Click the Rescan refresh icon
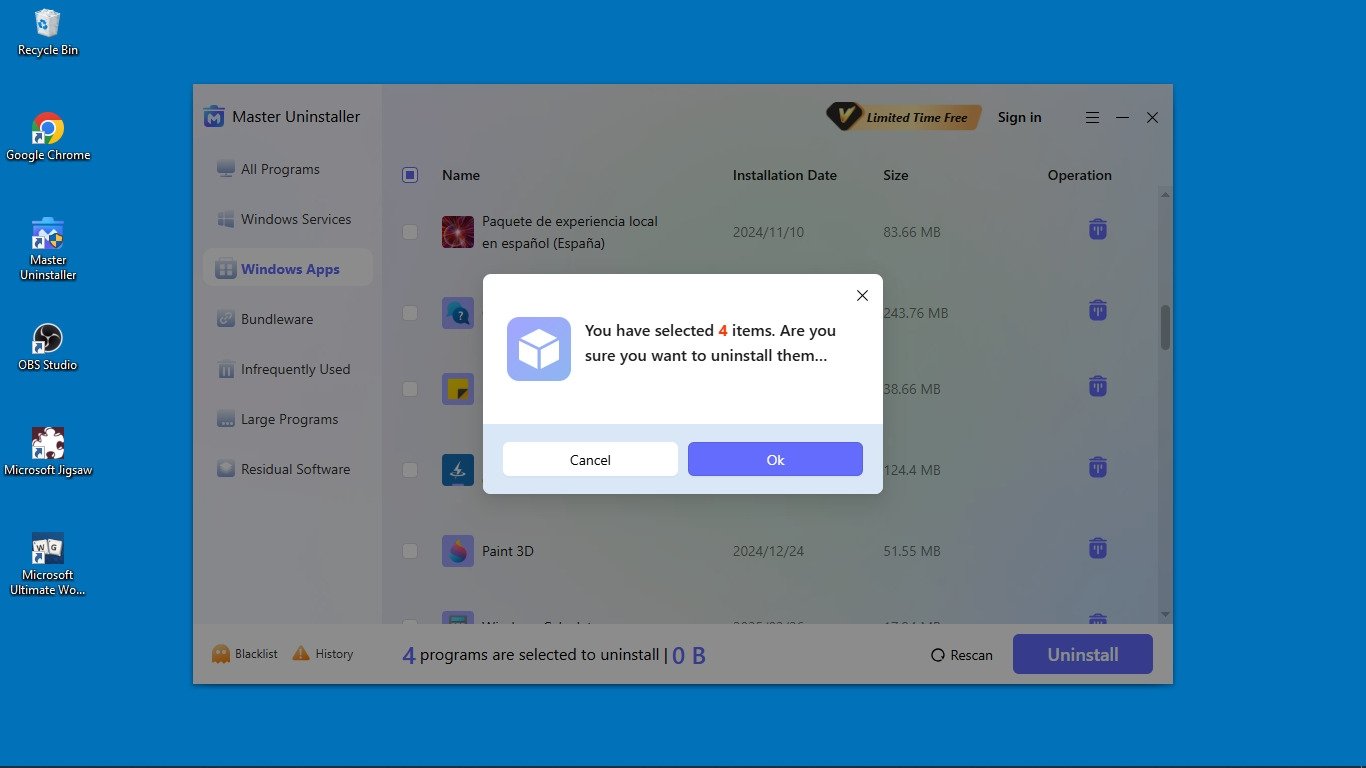Screen dimensions: 1366x768 click(x=938, y=656)
